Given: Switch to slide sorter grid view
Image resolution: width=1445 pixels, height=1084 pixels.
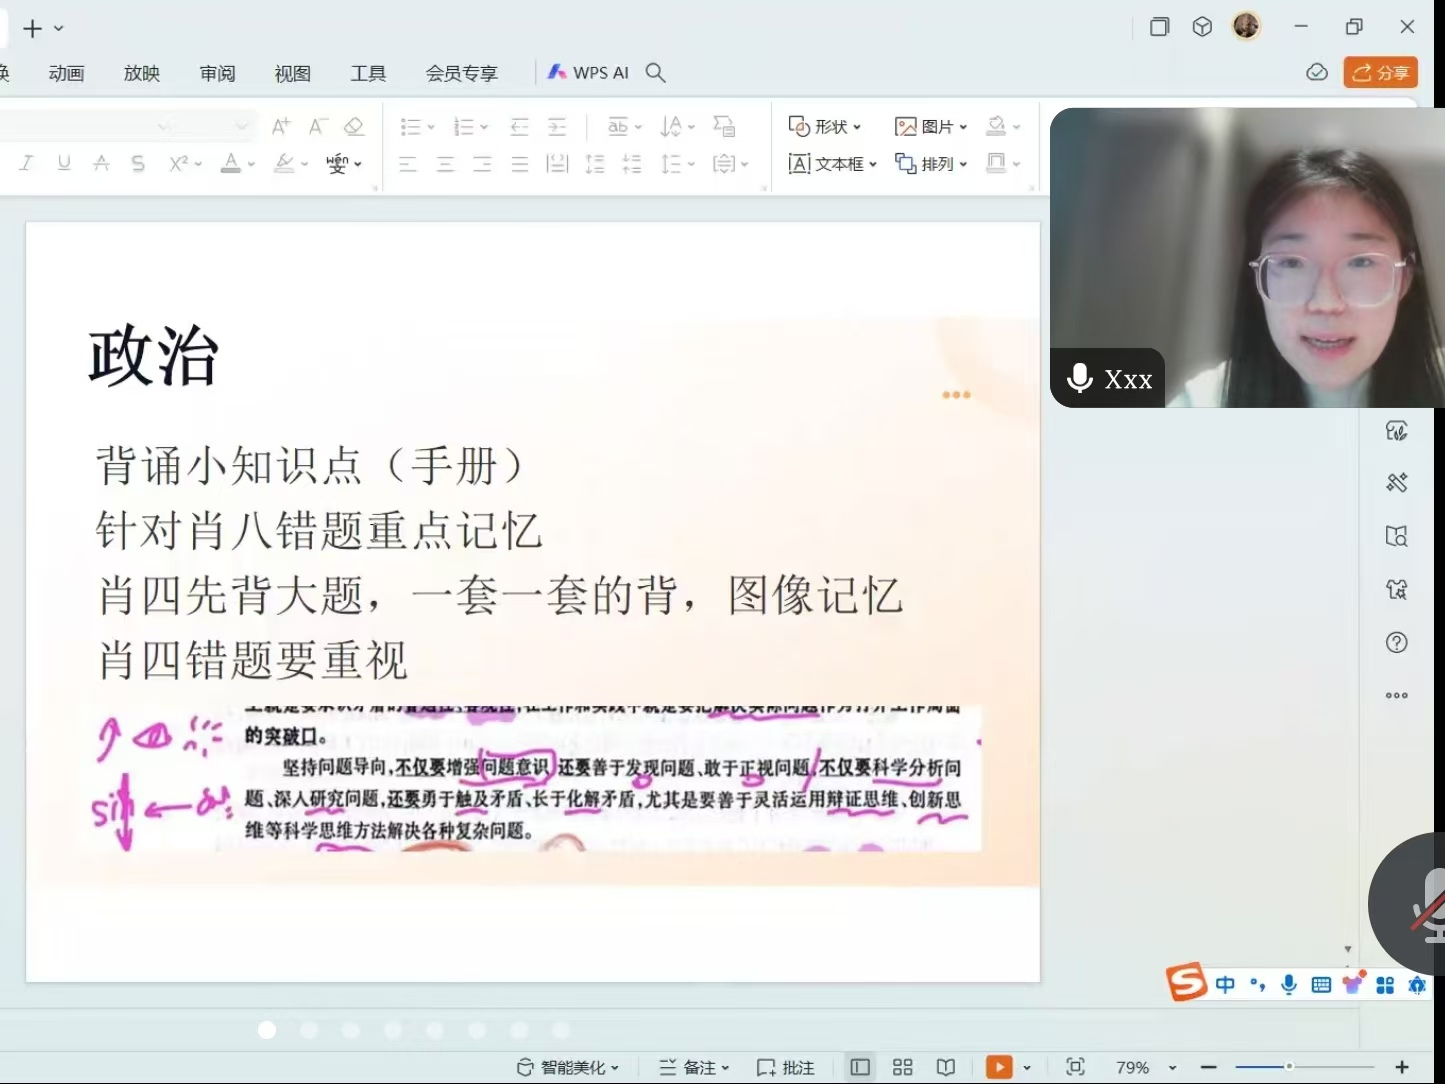Looking at the screenshot, I should (x=902, y=1067).
